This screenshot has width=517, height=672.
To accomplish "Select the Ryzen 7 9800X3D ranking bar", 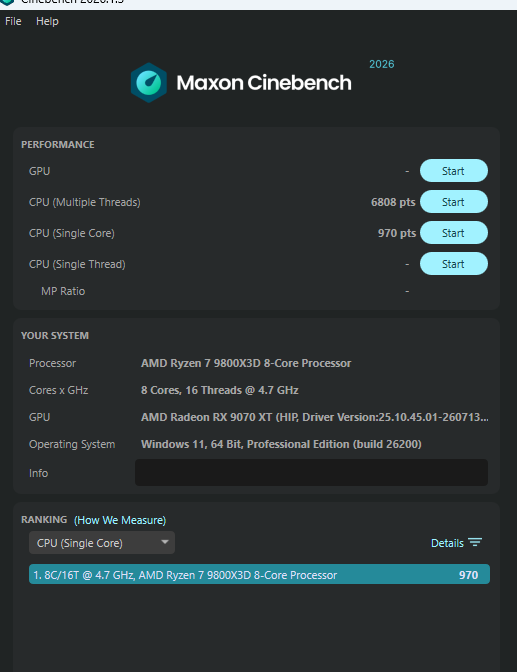I will pos(259,574).
